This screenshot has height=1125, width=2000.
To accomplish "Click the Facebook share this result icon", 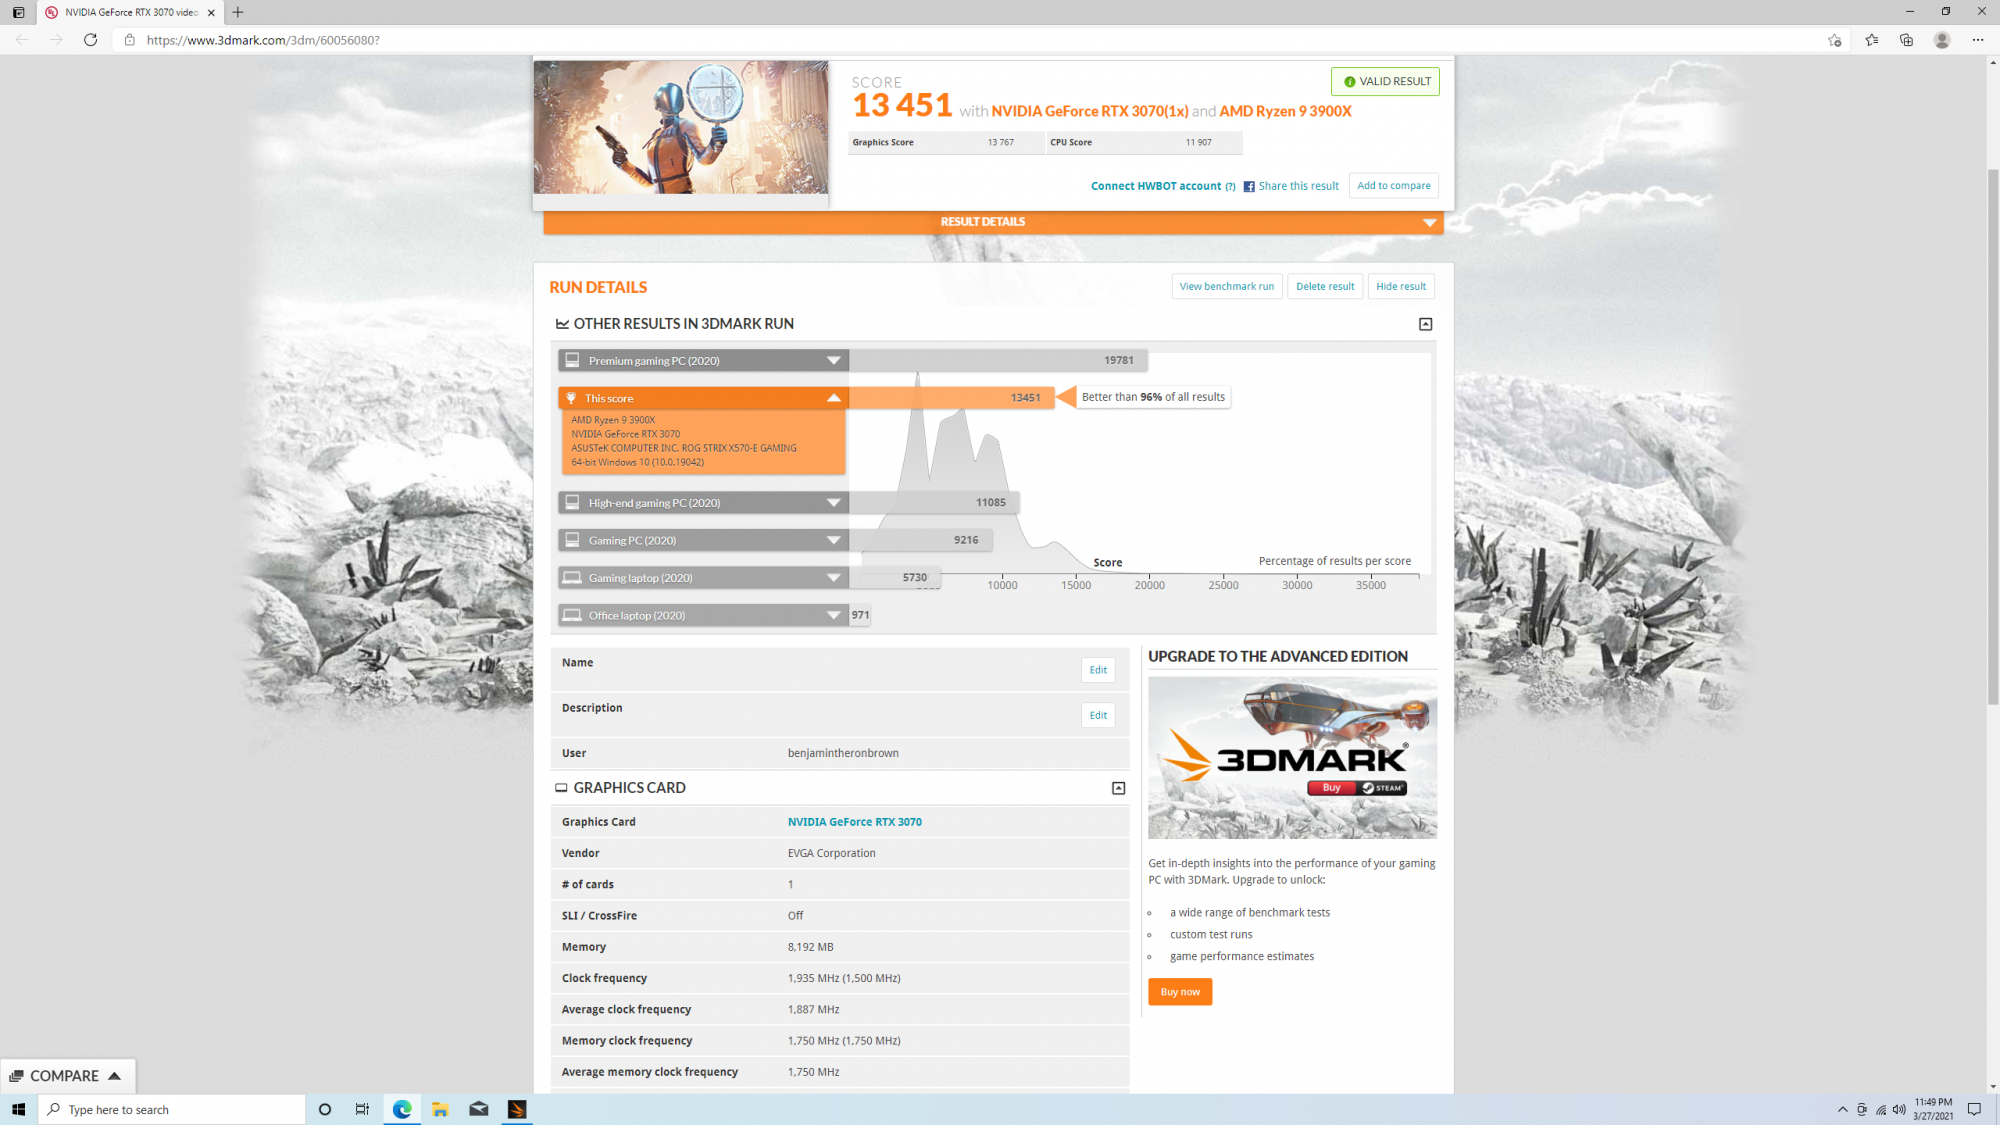I will pyautogui.click(x=1249, y=186).
